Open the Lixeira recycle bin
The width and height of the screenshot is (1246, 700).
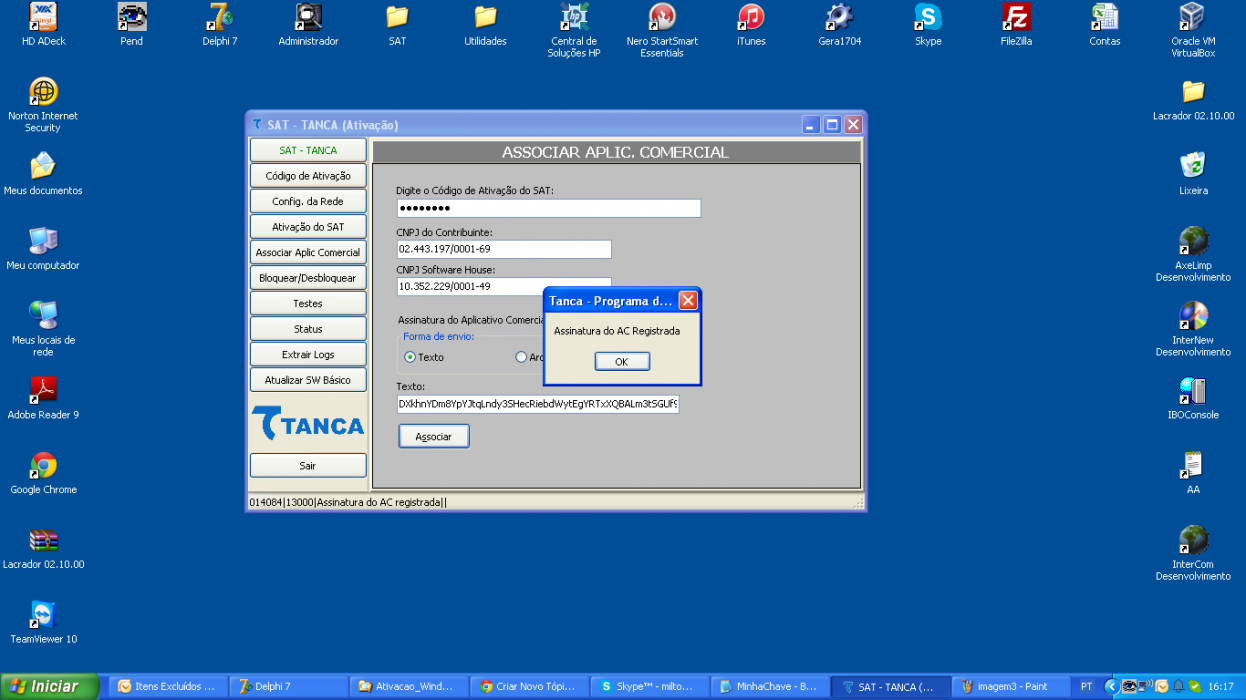pos(1193,166)
